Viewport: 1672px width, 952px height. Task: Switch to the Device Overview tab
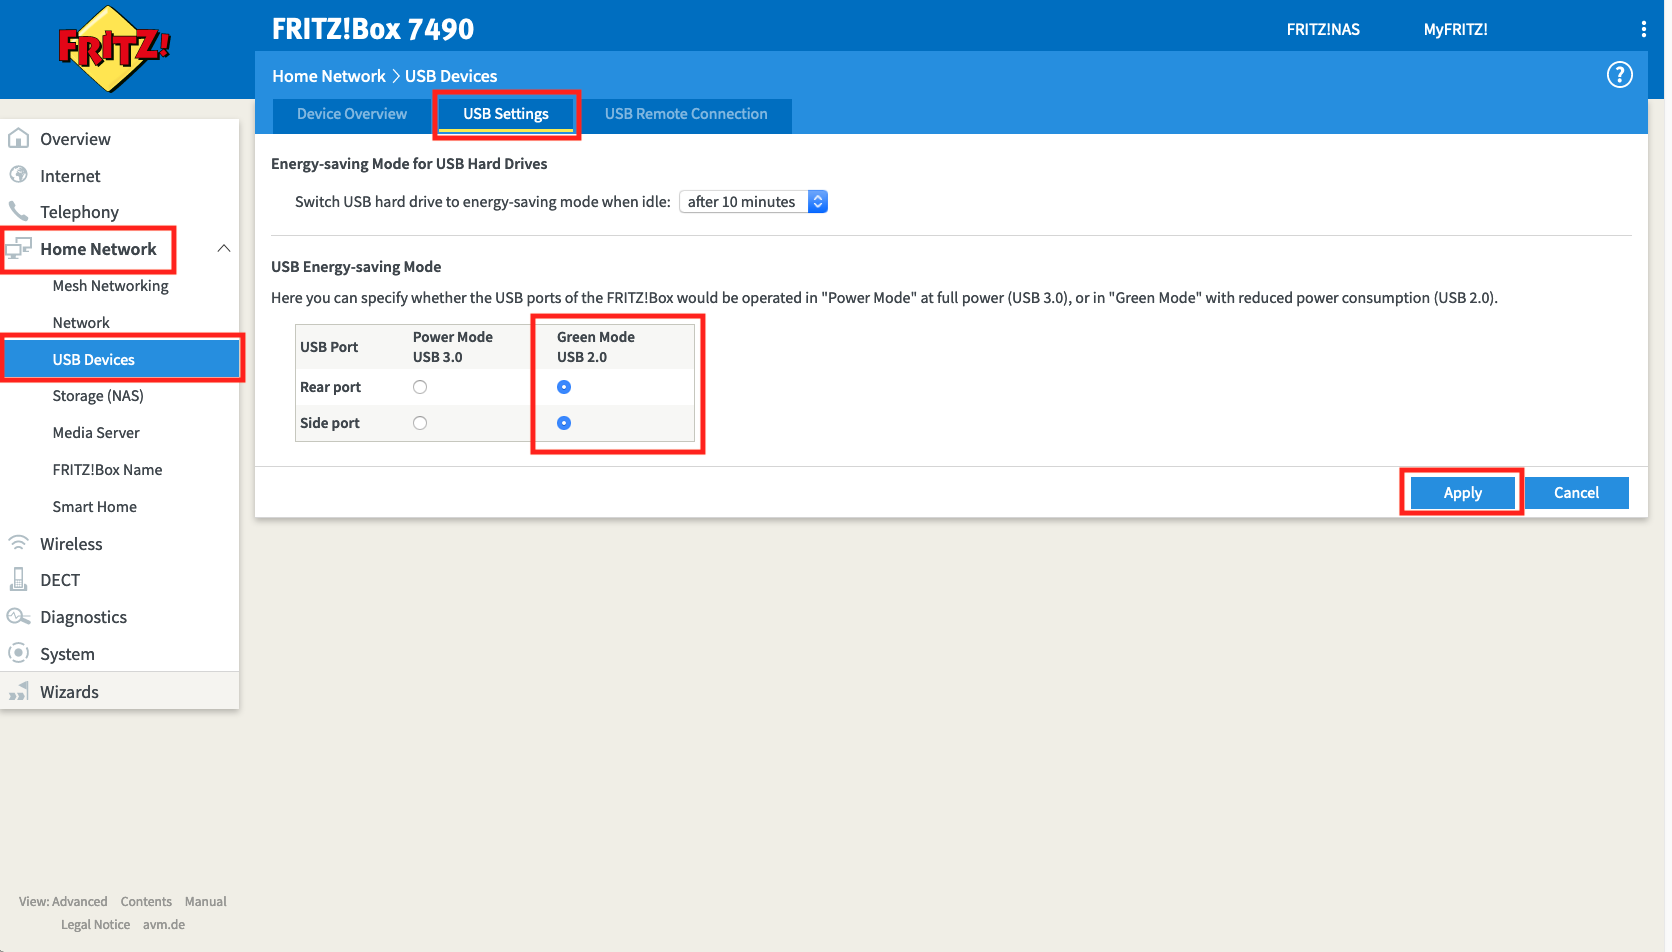(352, 114)
